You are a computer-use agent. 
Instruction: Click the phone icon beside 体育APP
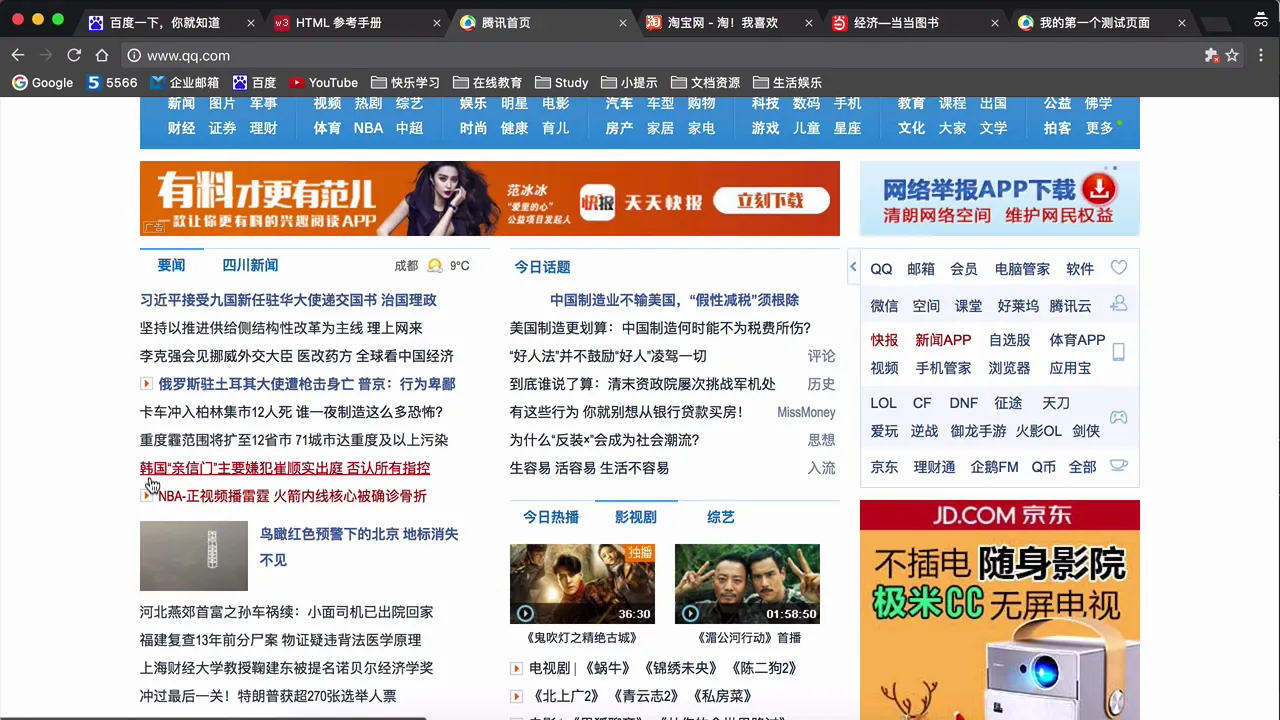1119,352
